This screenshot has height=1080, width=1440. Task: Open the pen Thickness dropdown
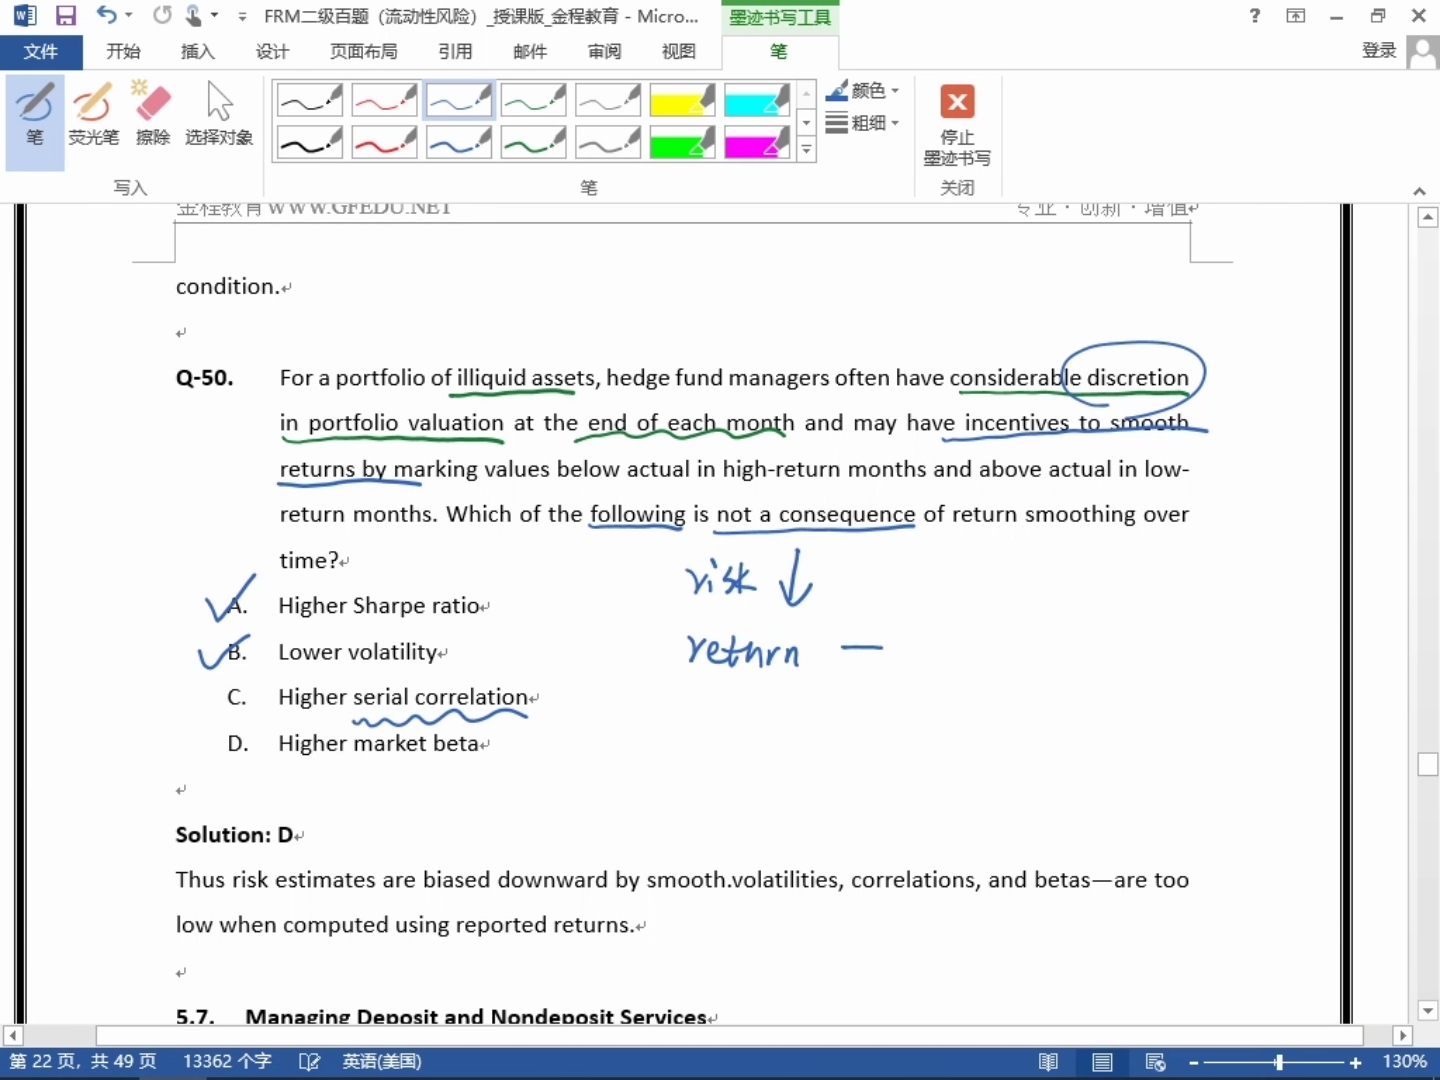tap(863, 123)
